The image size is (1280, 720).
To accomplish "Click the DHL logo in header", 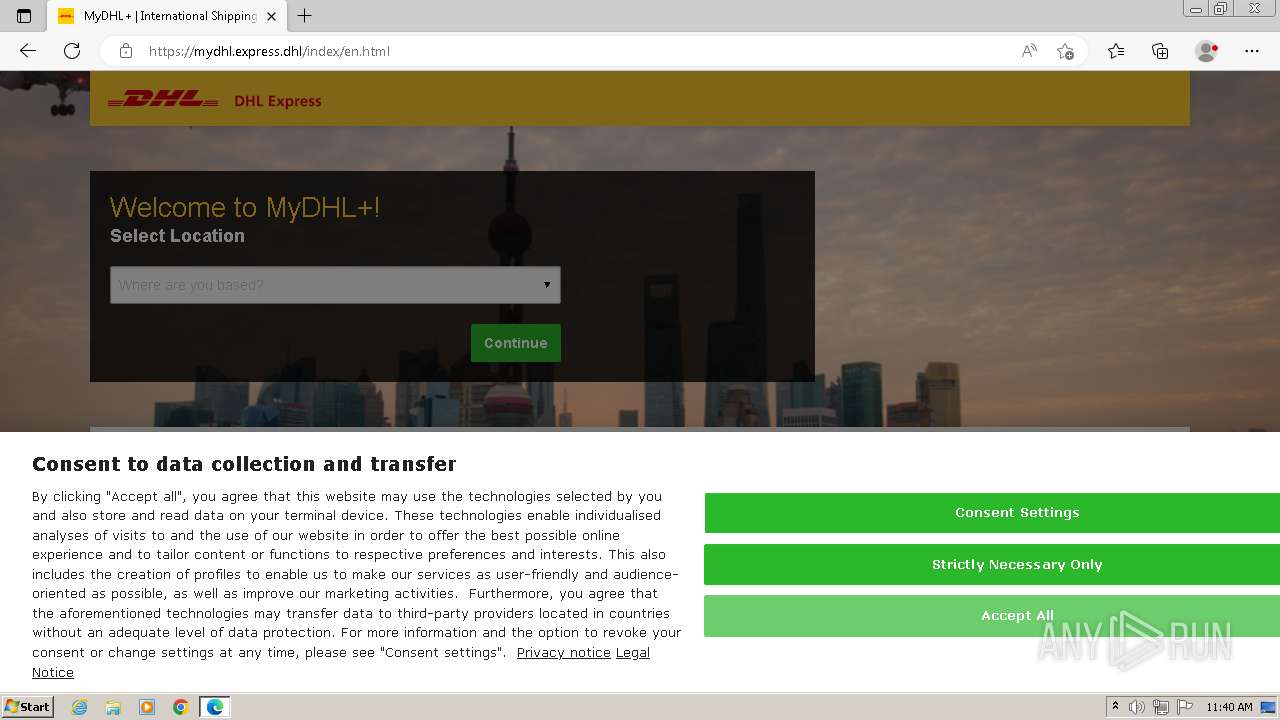I will coord(163,99).
